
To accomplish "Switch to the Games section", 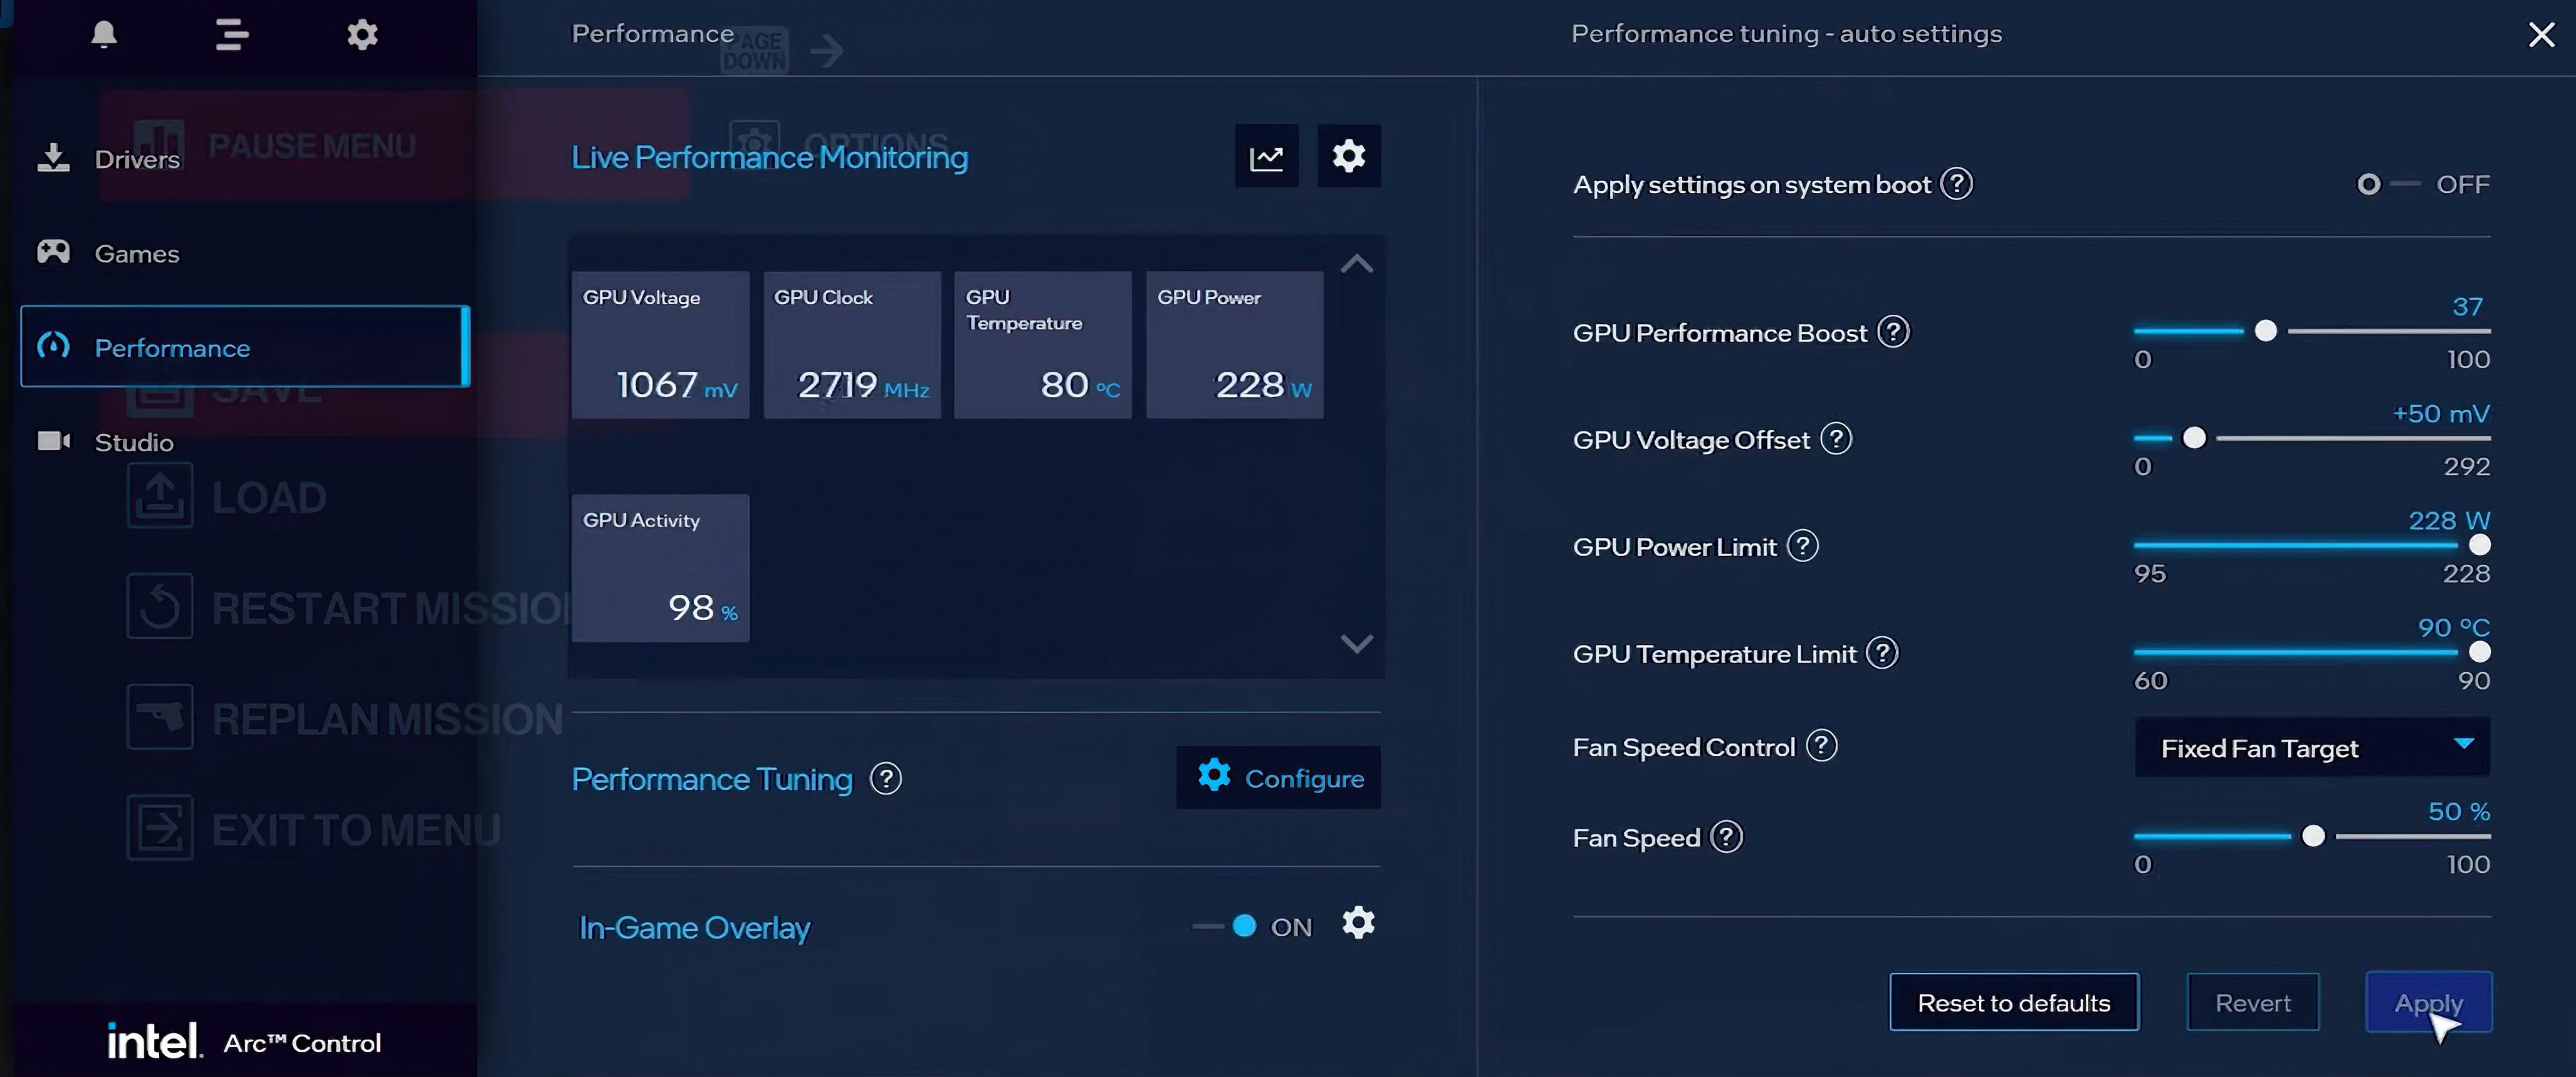I will 136,254.
